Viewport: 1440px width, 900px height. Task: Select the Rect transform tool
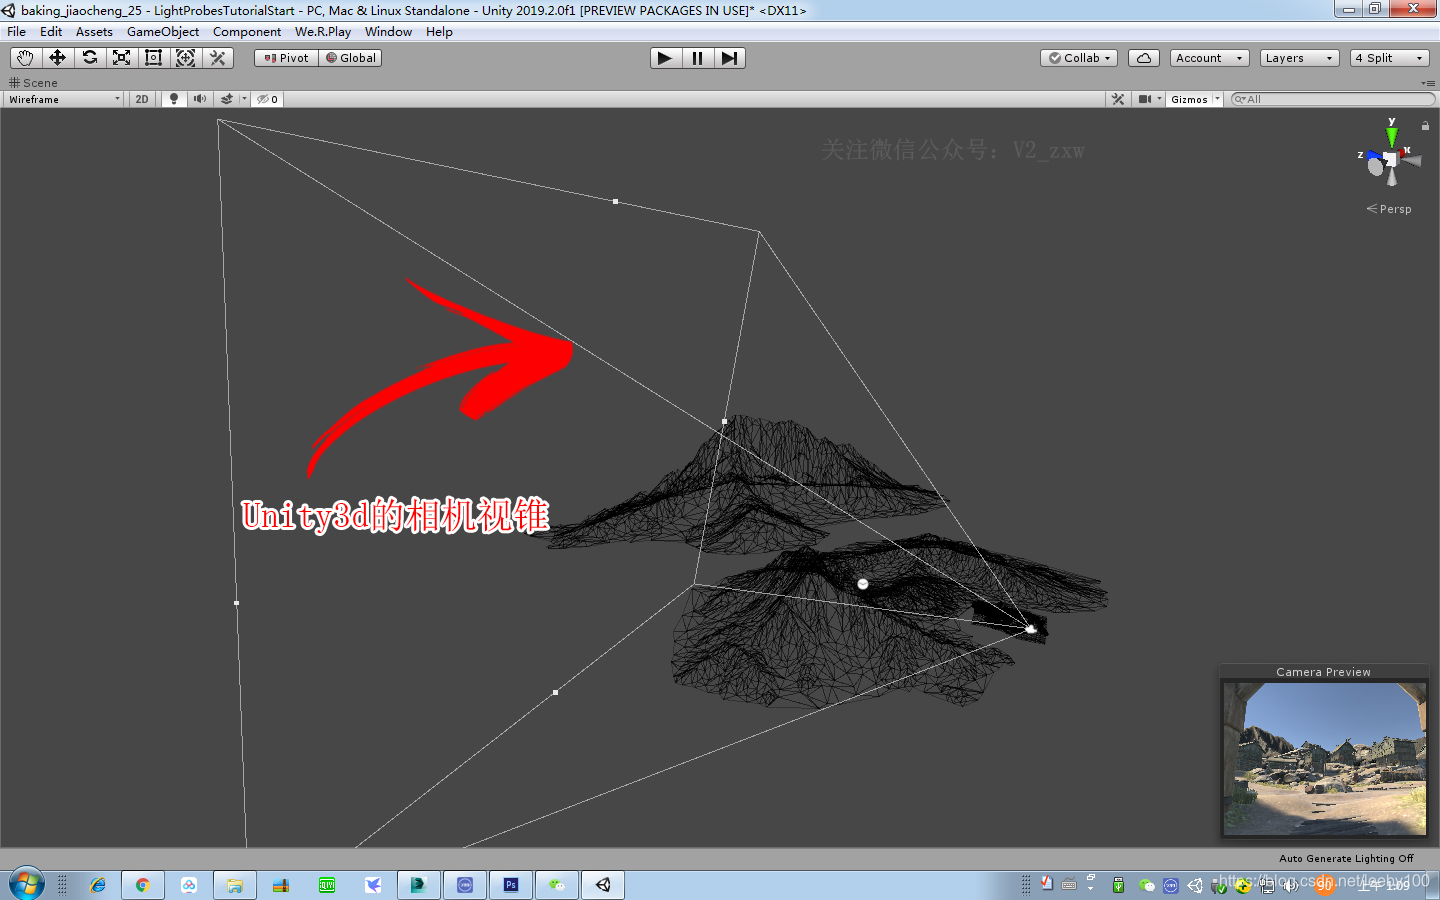coord(153,58)
